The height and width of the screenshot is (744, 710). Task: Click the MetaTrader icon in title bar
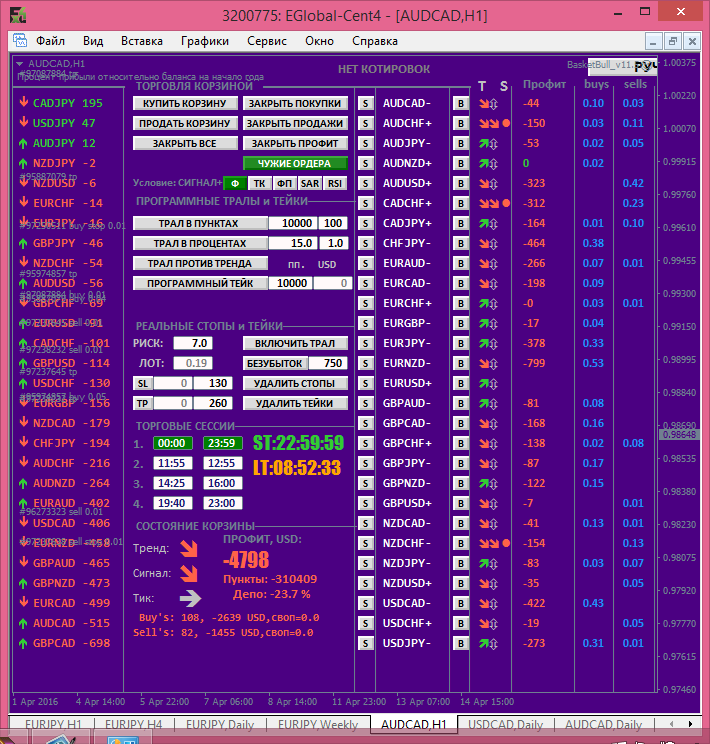point(18,14)
